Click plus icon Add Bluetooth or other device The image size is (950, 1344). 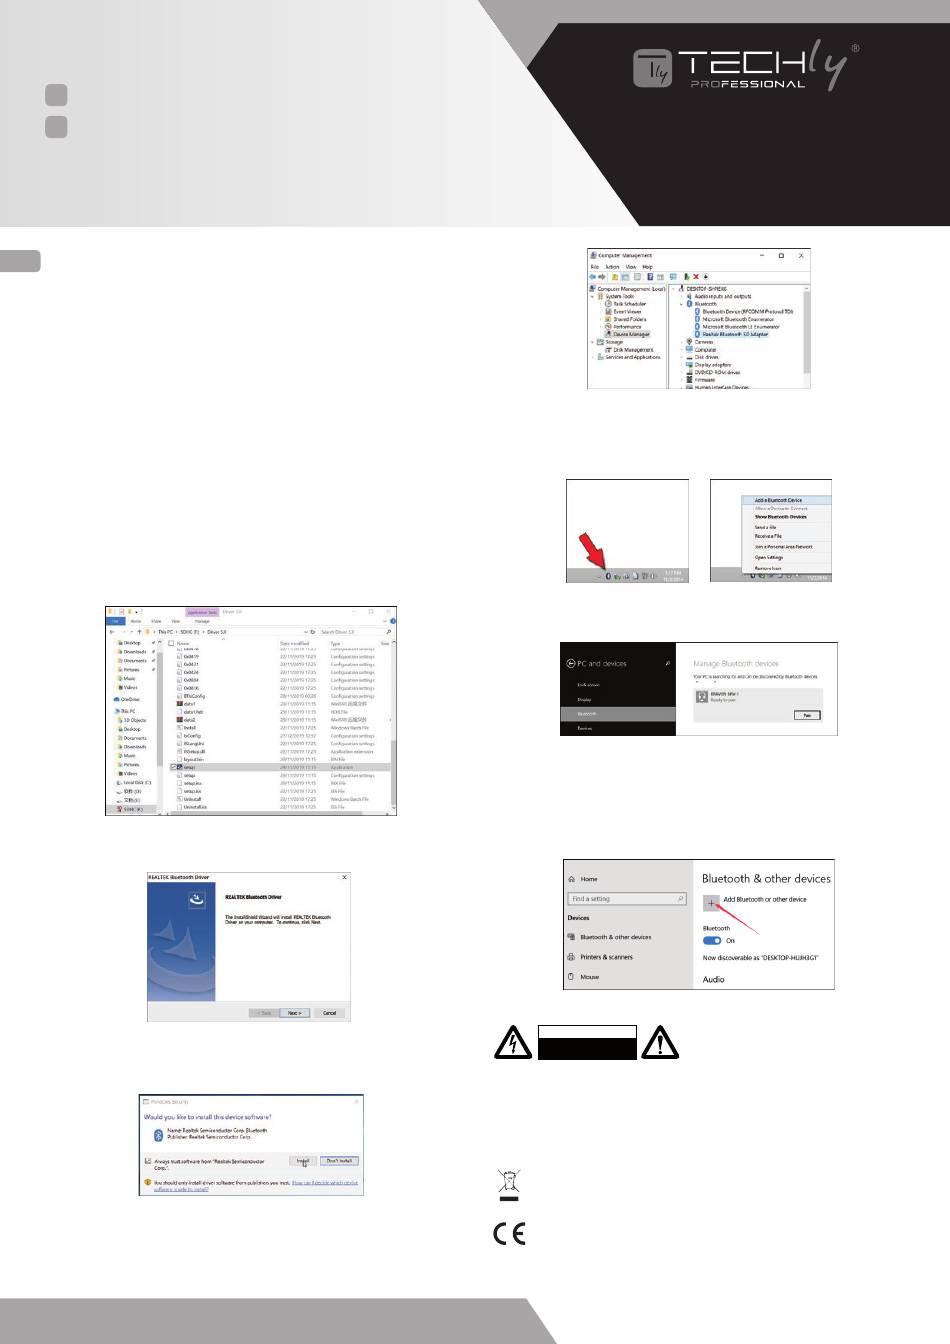[x=712, y=902]
